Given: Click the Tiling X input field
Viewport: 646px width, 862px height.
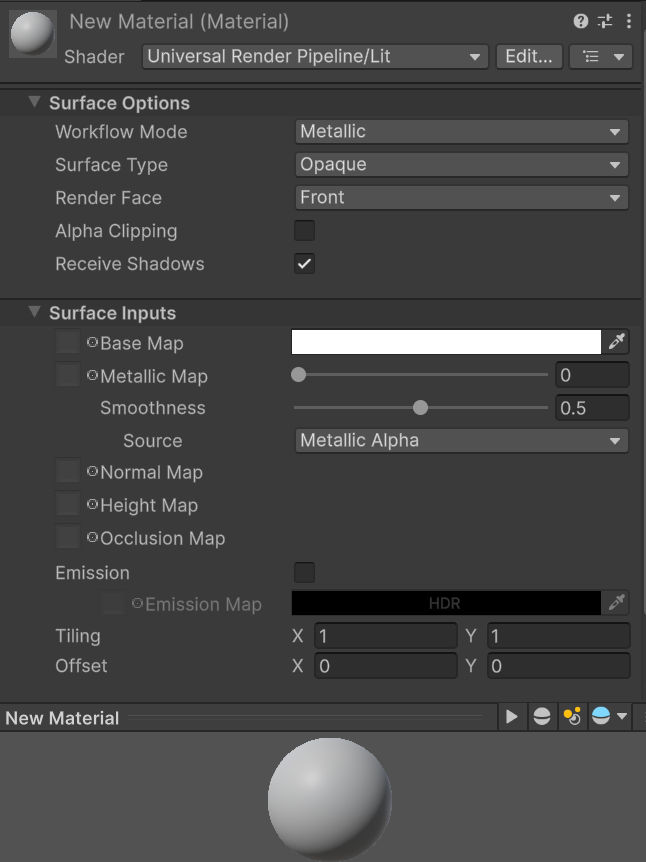Looking at the screenshot, I should (385, 636).
